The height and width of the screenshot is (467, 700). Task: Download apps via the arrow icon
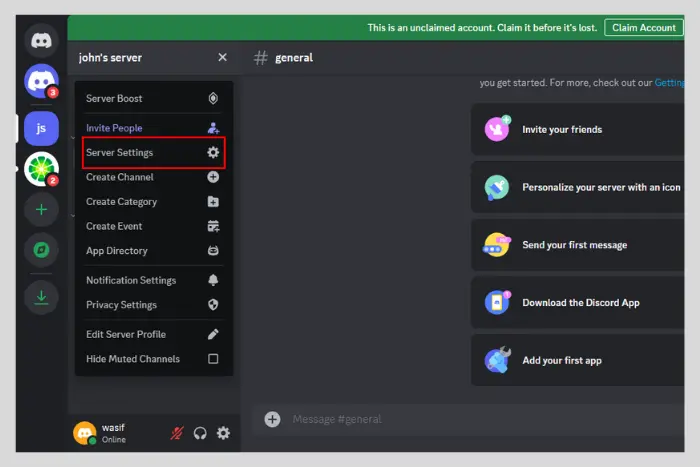41,297
